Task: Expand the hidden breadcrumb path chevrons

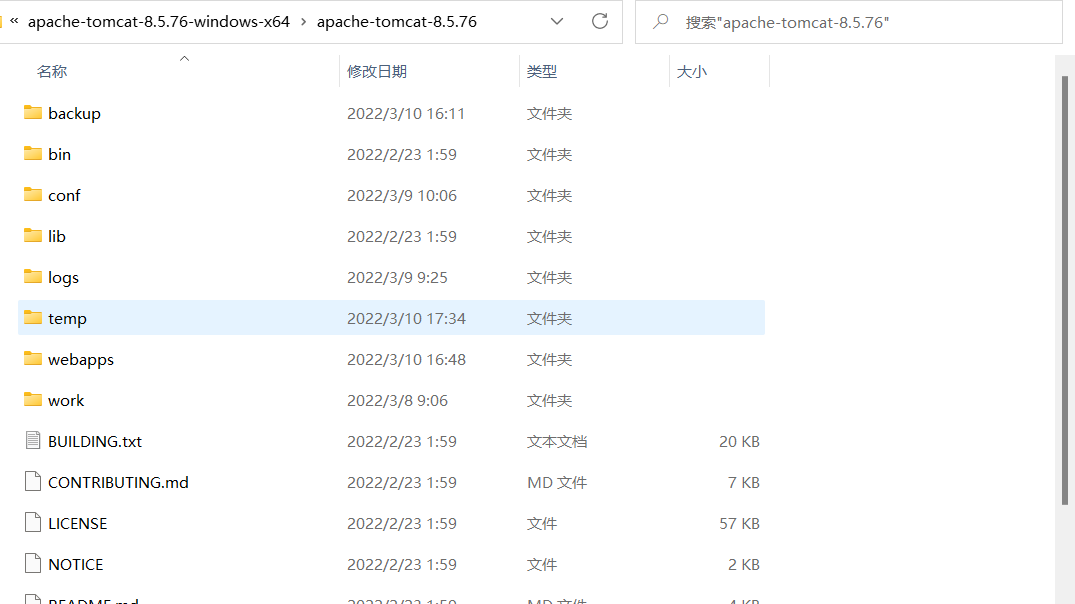Action: (14, 21)
